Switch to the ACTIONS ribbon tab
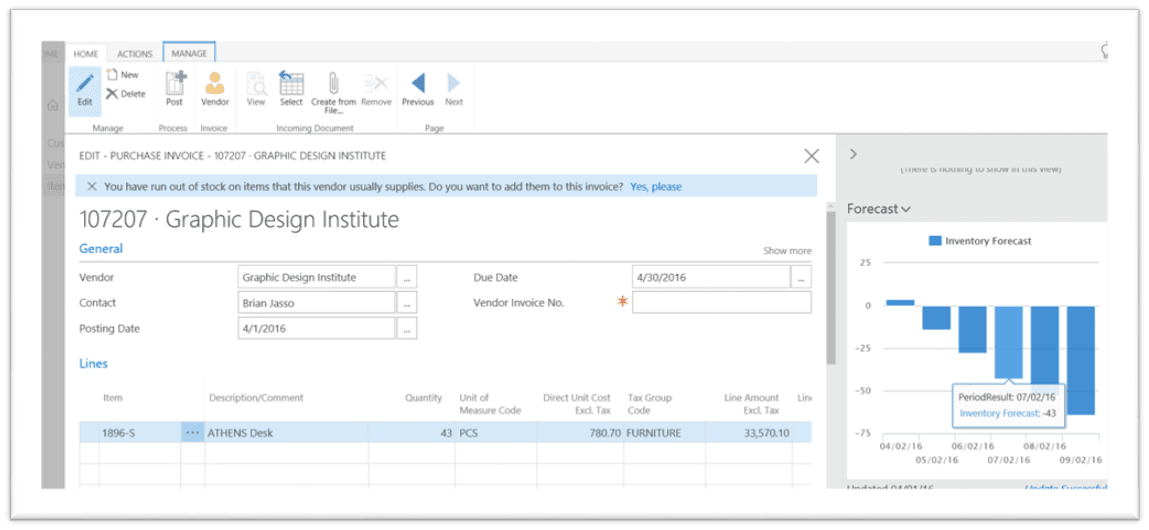Image resolution: width=1149 pixels, height=530 pixels. pos(135,54)
